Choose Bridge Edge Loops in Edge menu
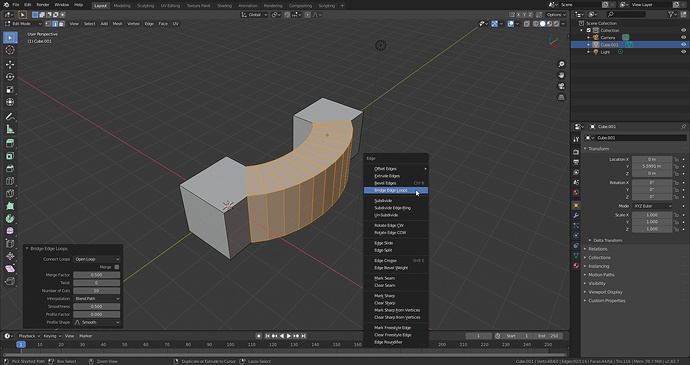690x365 pixels. (x=396, y=190)
